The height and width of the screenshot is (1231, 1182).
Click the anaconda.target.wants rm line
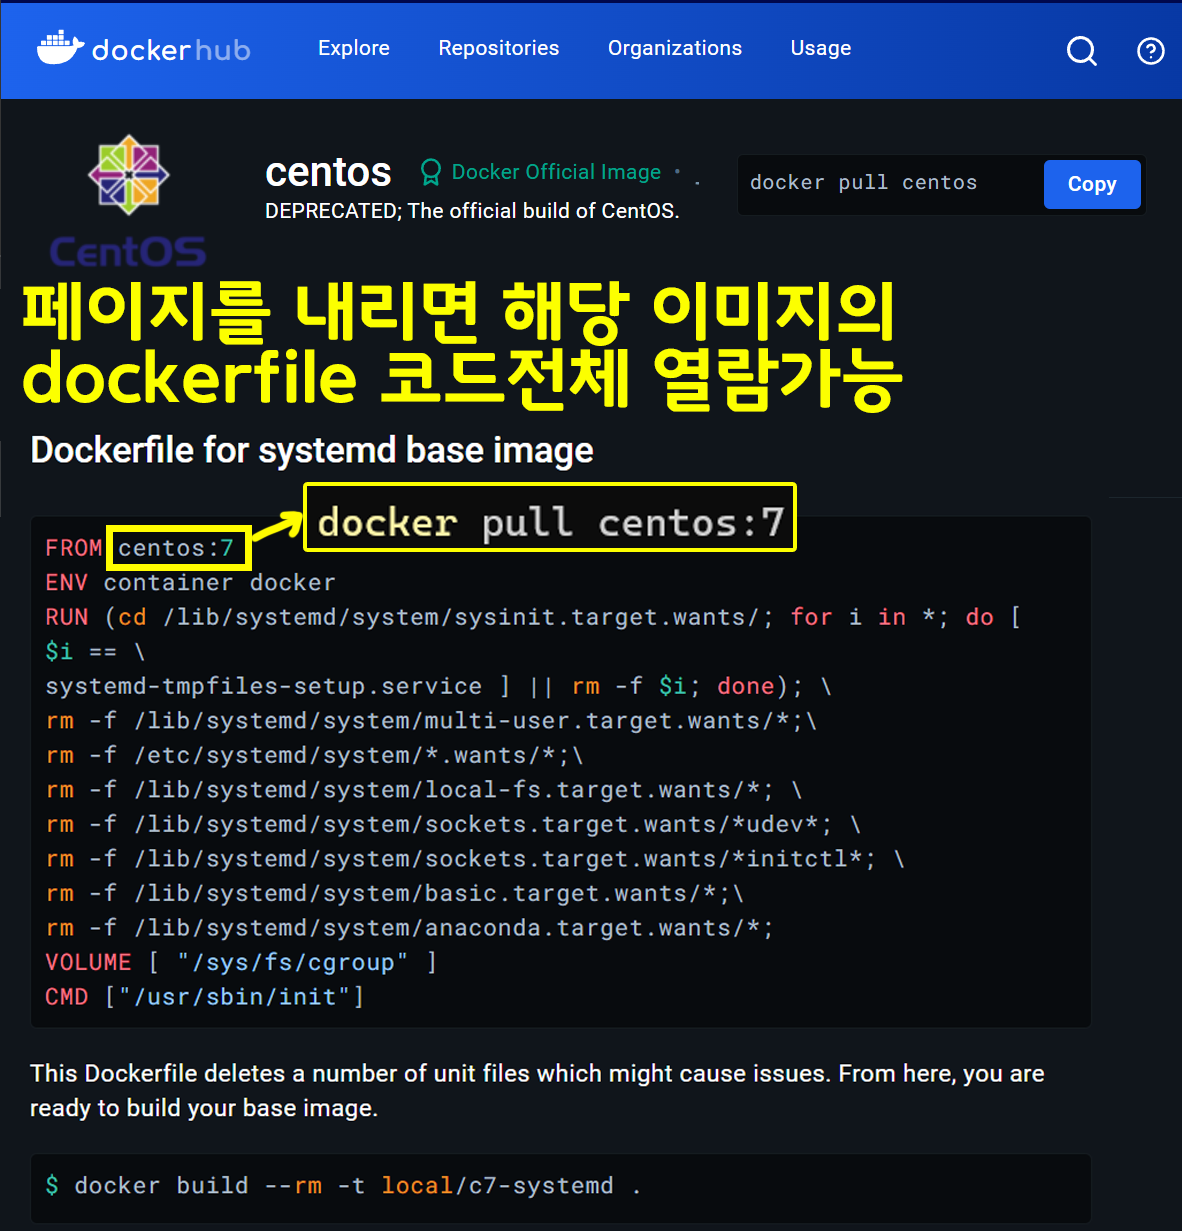tap(409, 928)
